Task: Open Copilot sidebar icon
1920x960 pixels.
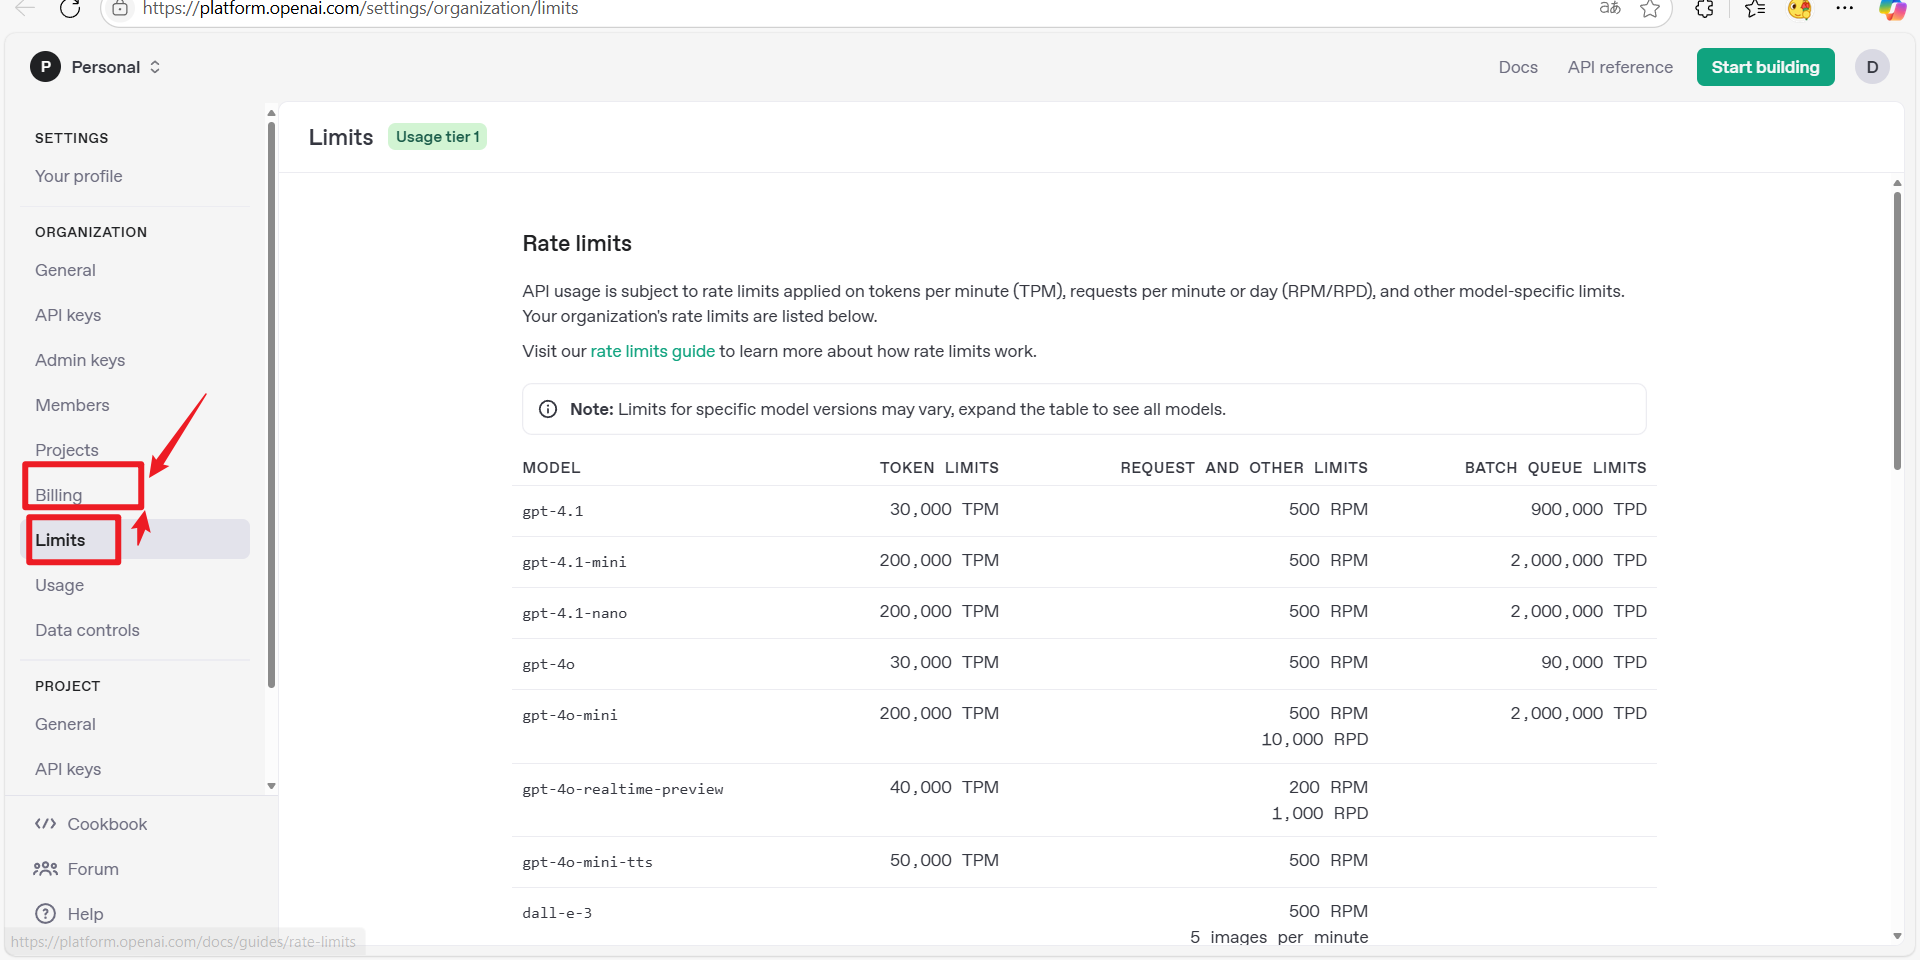Action: coord(1892,9)
